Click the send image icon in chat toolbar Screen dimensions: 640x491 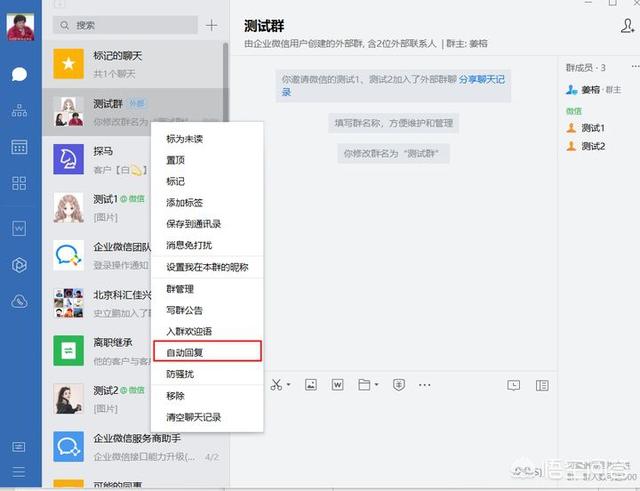click(x=311, y=384)
